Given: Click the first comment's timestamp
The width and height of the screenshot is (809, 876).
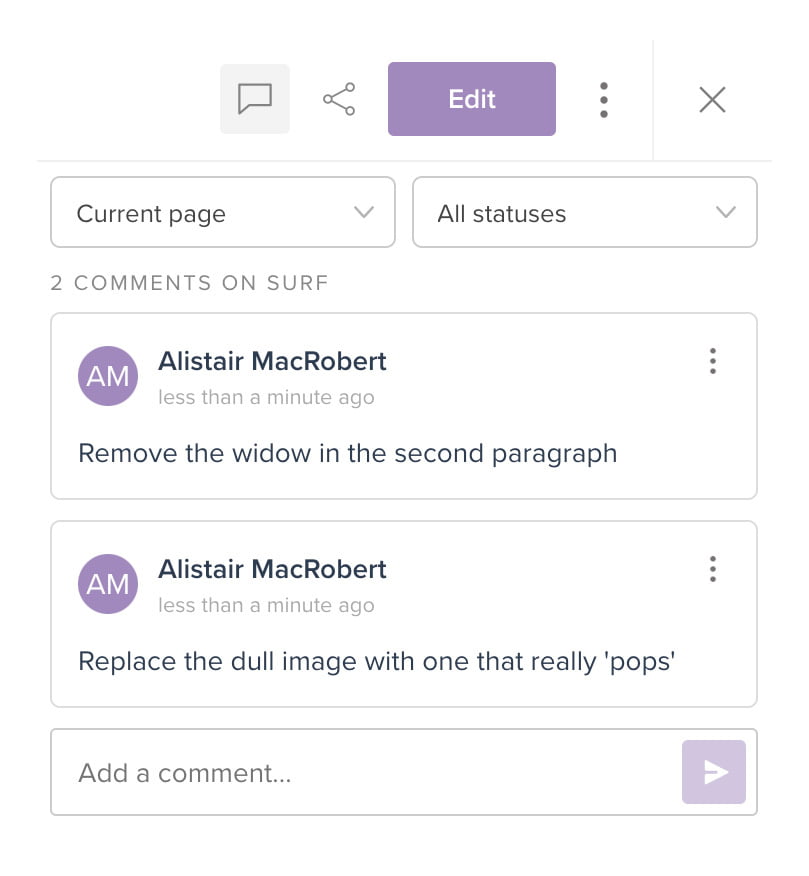Looking at the screenshot, I should (266, 397).
